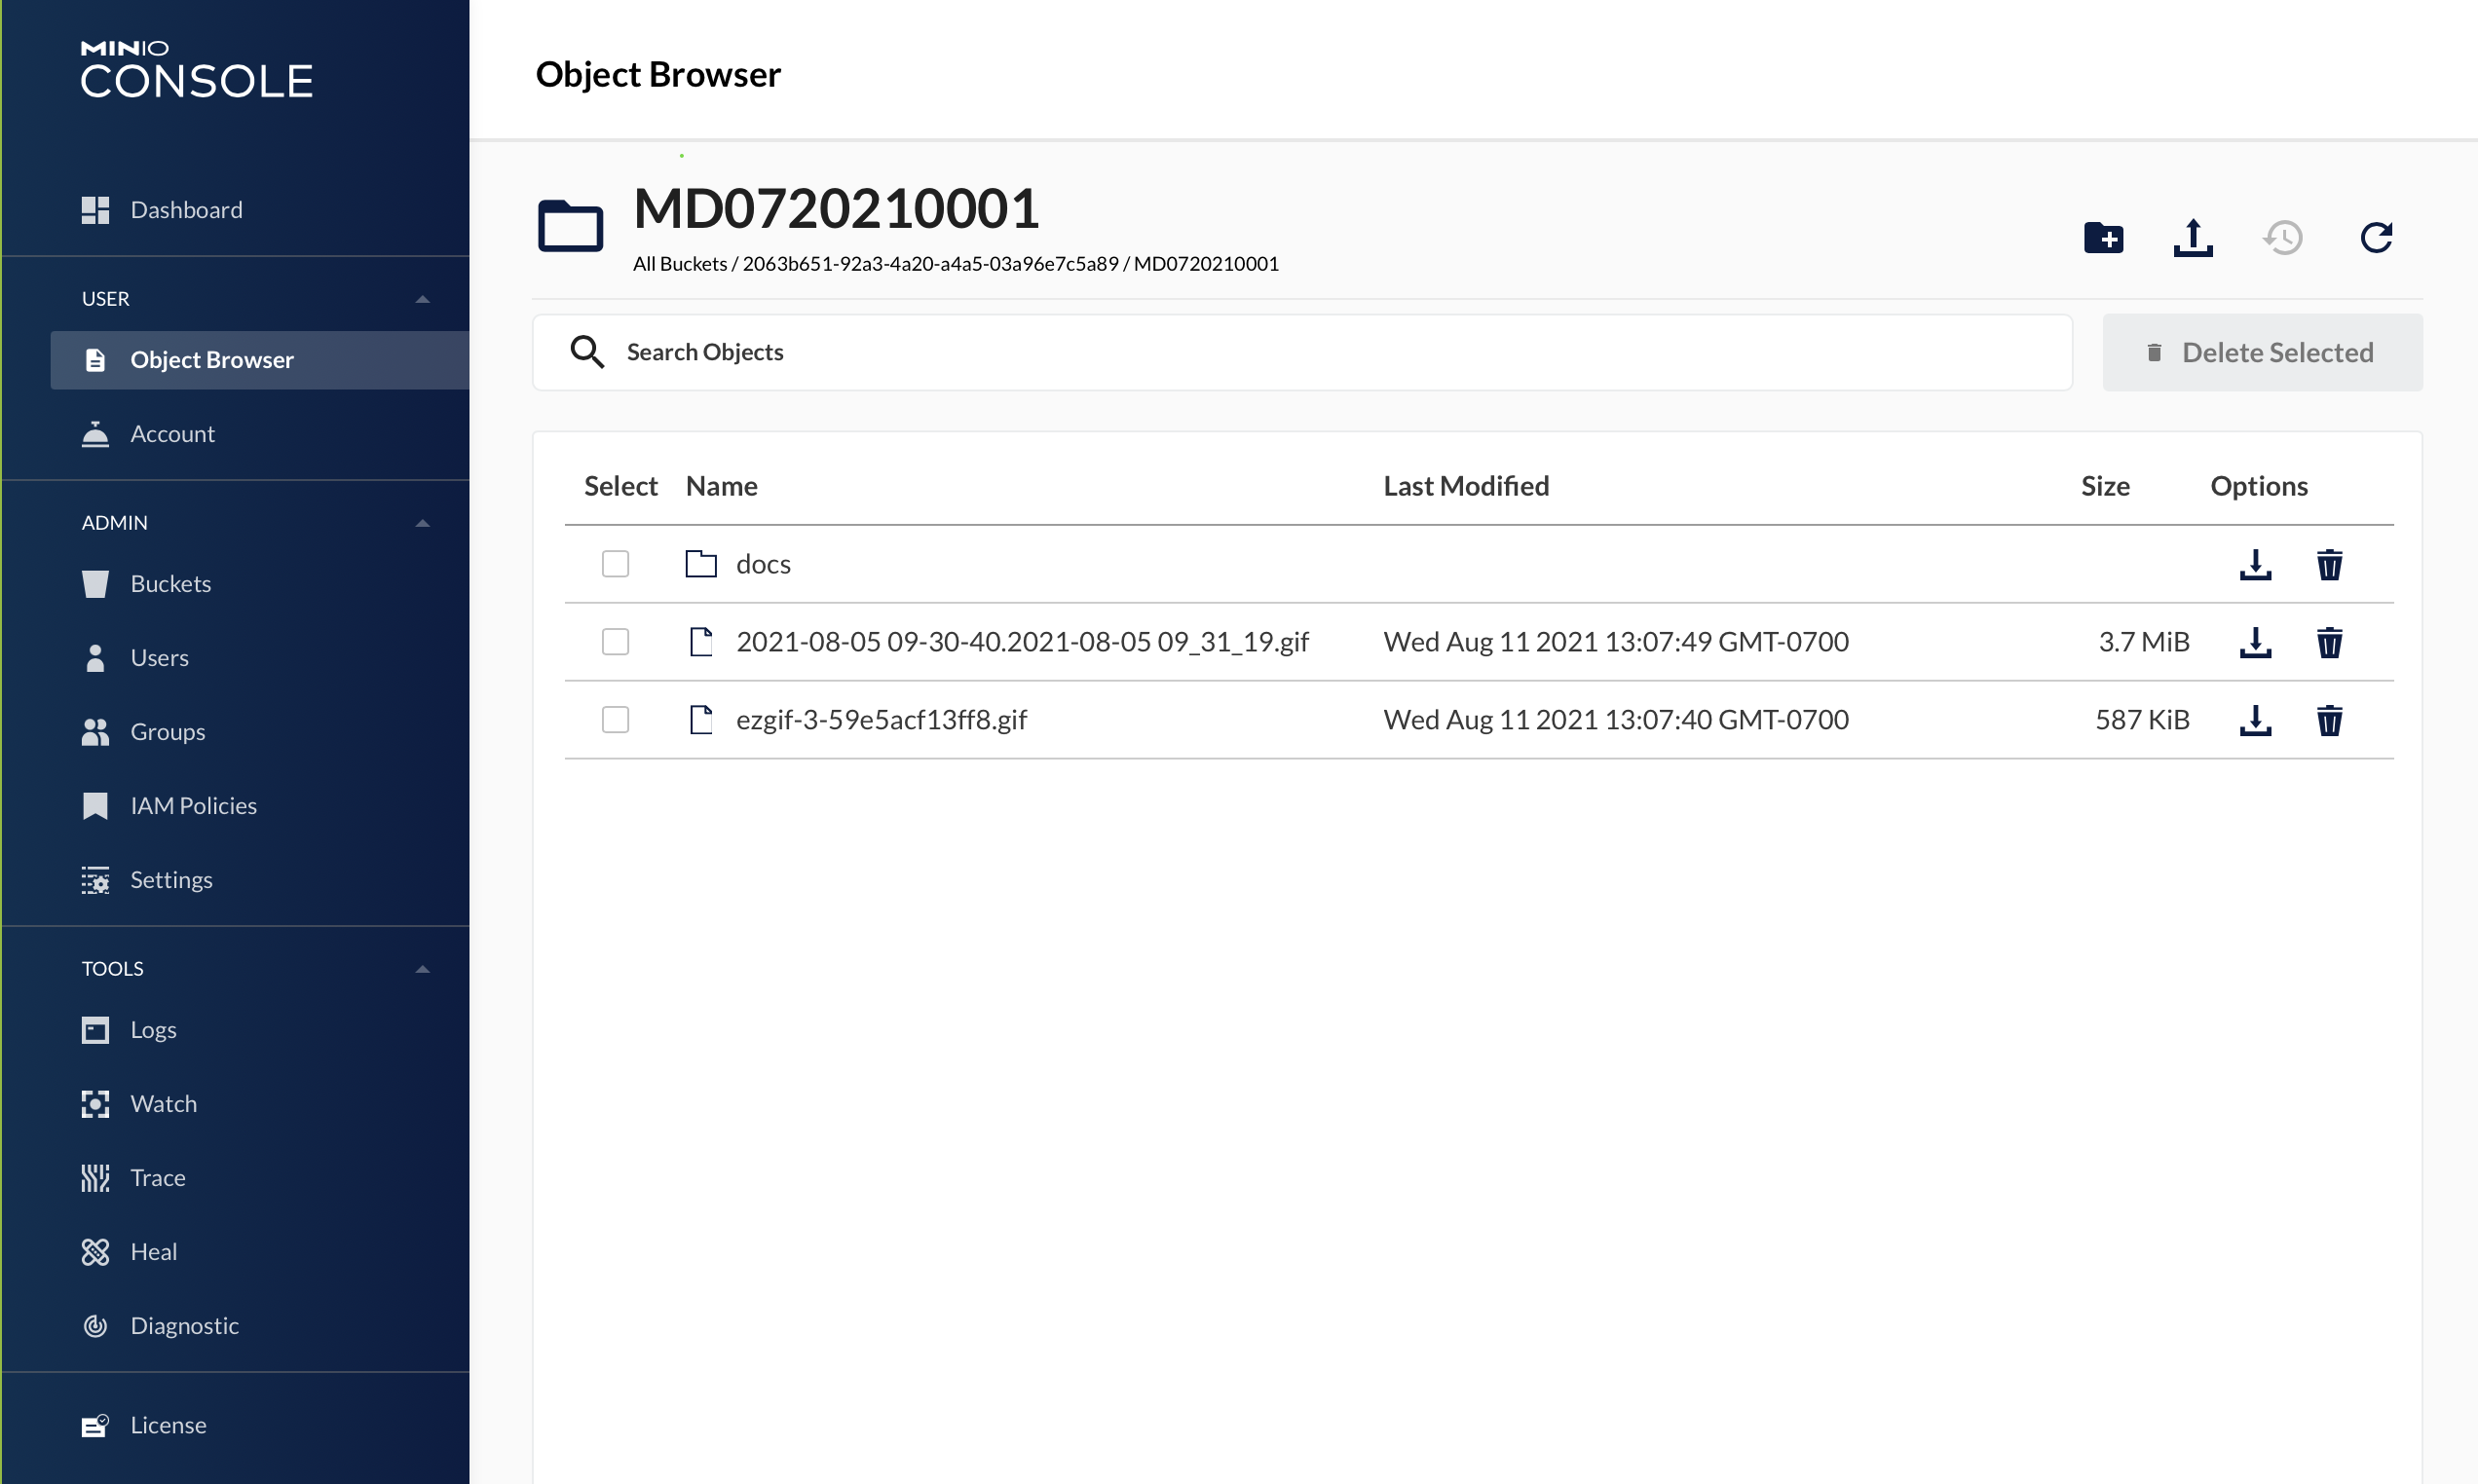Click the MD0720210001 folder title

tap(837, 208)
